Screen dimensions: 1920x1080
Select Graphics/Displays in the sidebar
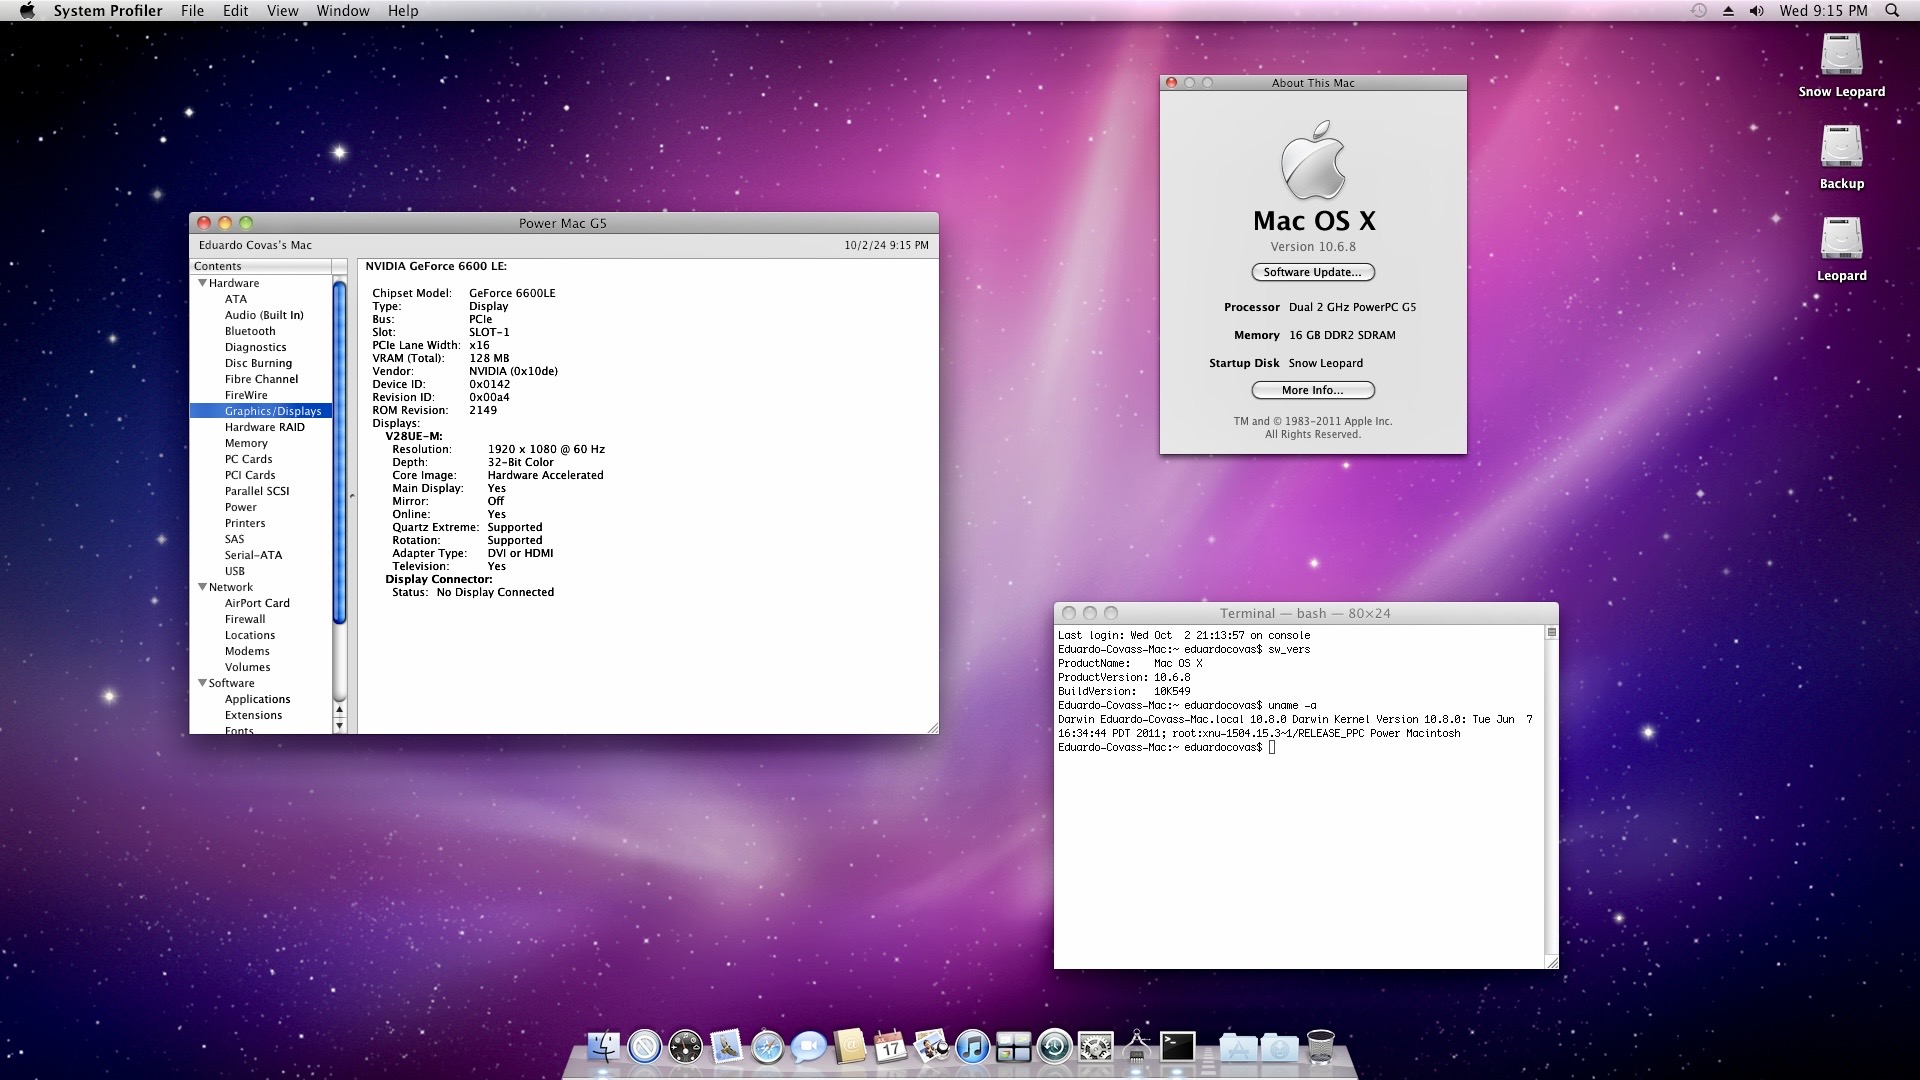260,411
